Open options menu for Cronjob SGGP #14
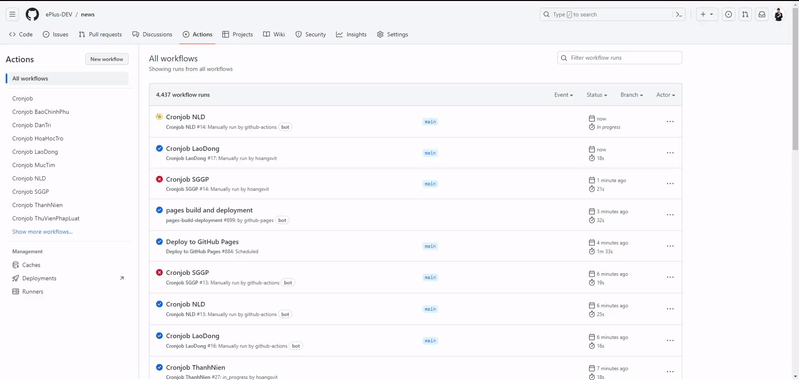 point(670,184)
